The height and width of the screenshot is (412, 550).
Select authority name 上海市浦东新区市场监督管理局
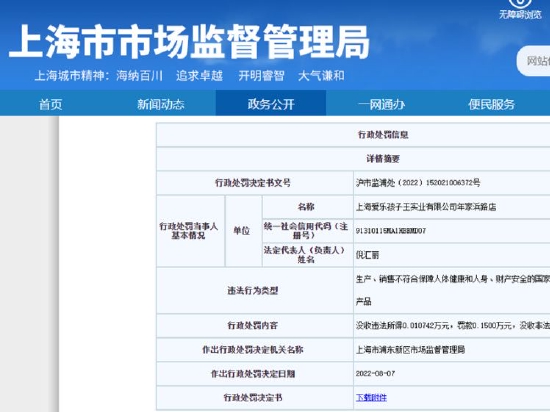[410, 350]
